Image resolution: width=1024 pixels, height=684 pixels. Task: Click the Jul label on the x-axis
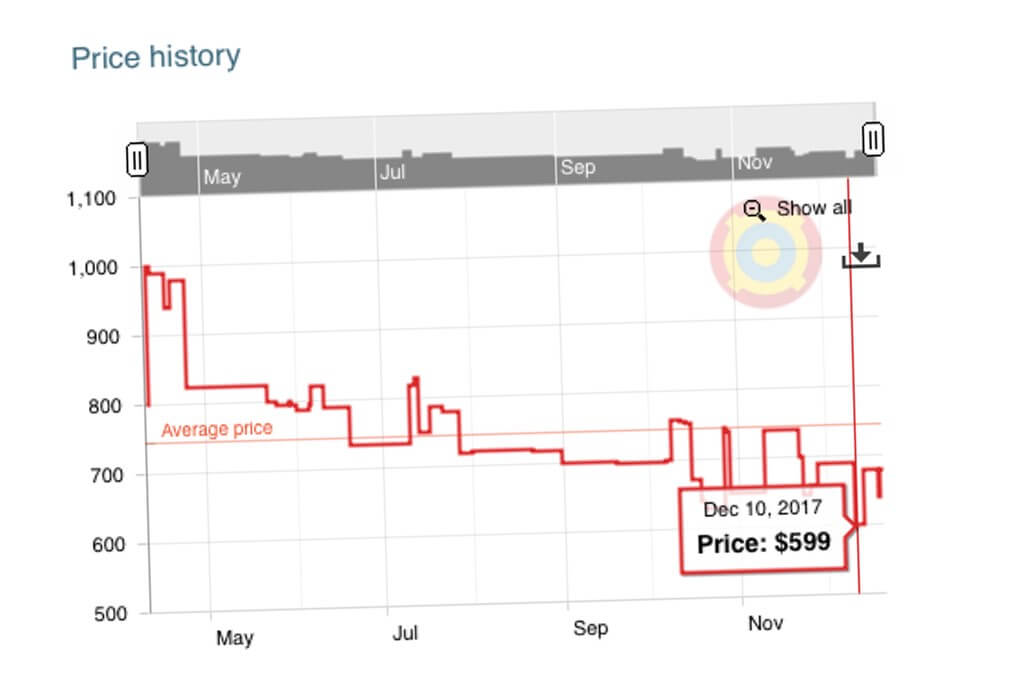pos(405,633)
